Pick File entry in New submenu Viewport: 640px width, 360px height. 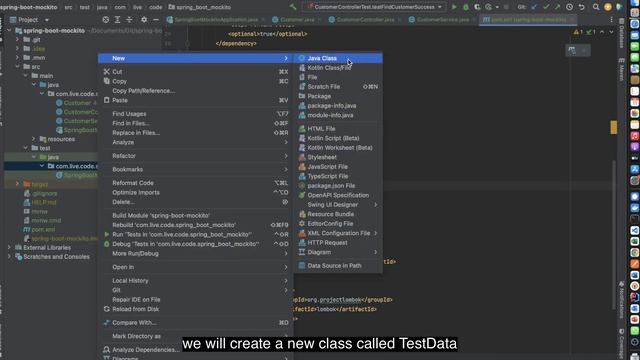click(x=338, y=77)
